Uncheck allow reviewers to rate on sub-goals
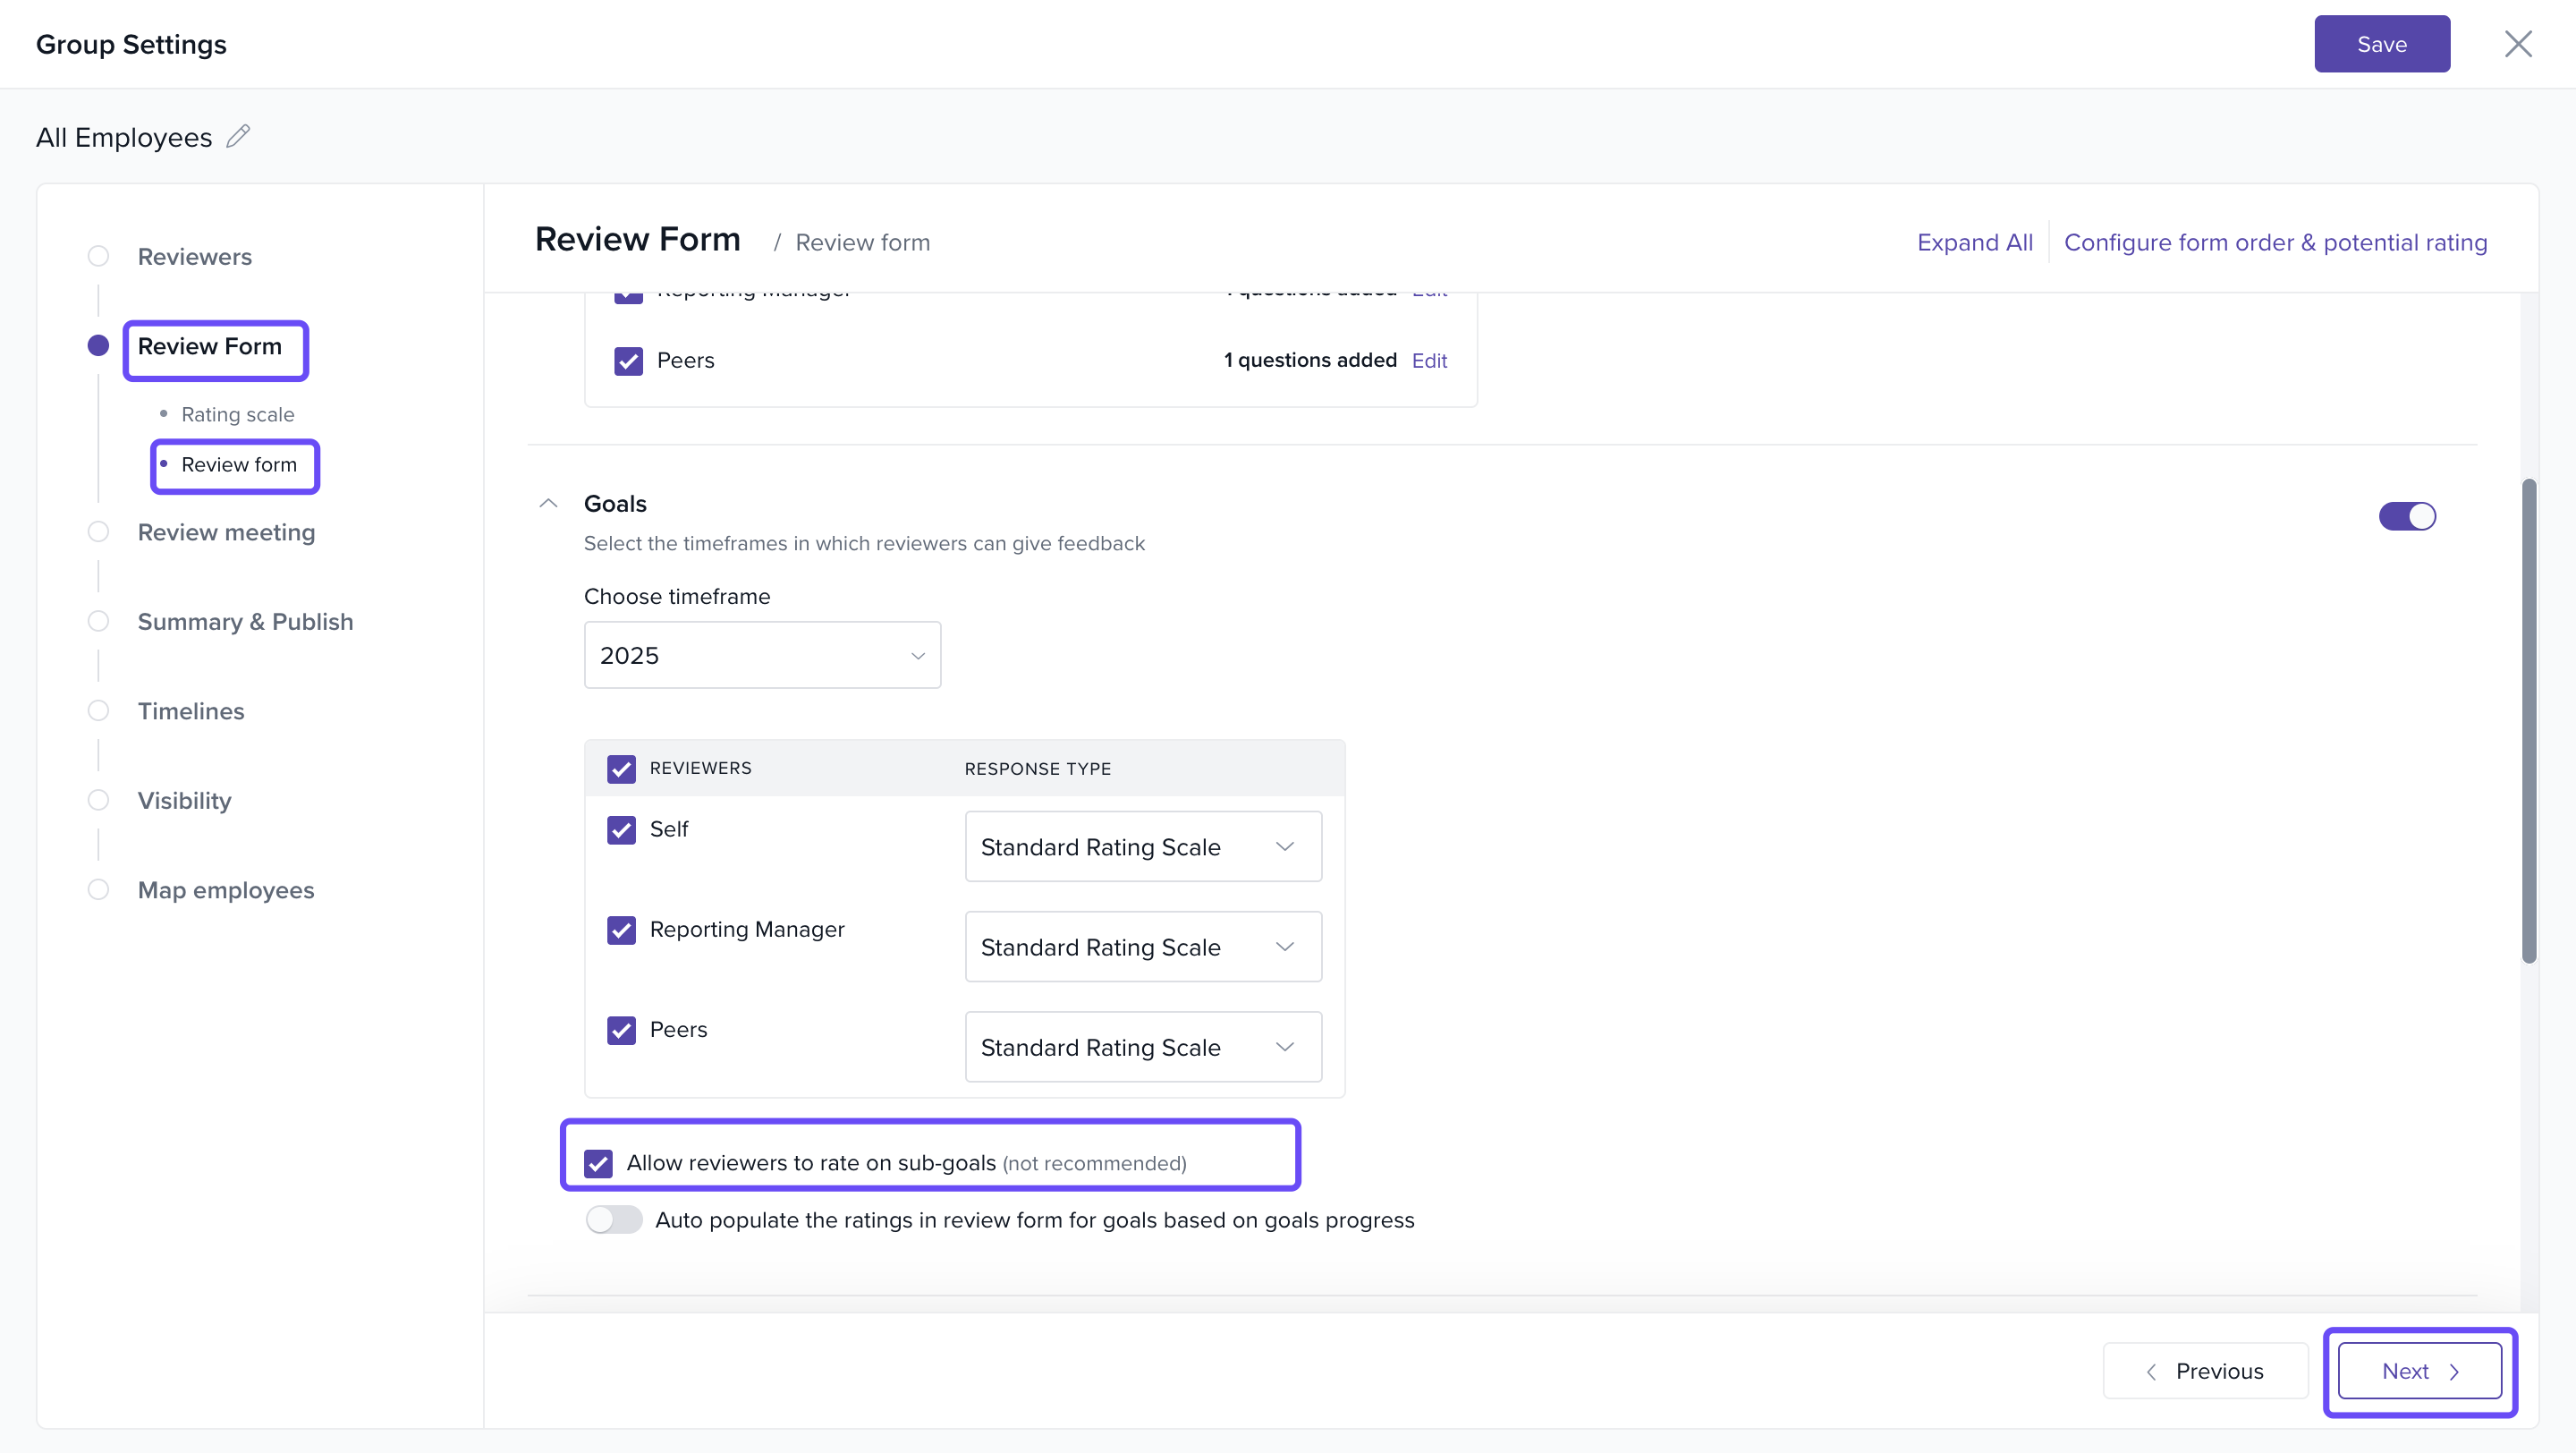The width and height of the screenshot is (2576, 1453). [x=598, y=1163]
